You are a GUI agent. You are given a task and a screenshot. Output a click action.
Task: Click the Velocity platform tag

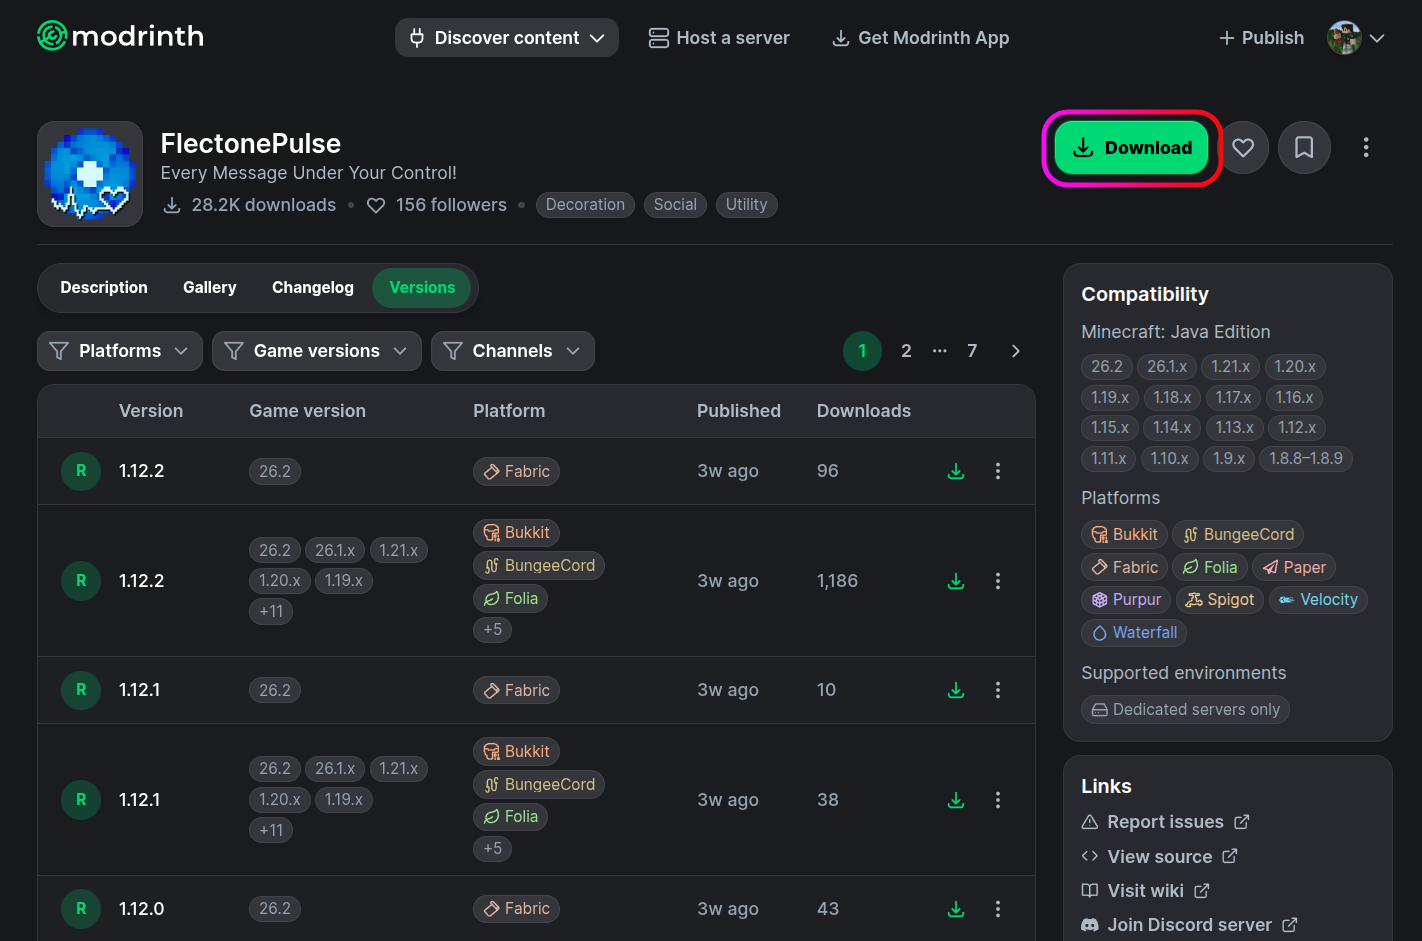pos(1319,600)
